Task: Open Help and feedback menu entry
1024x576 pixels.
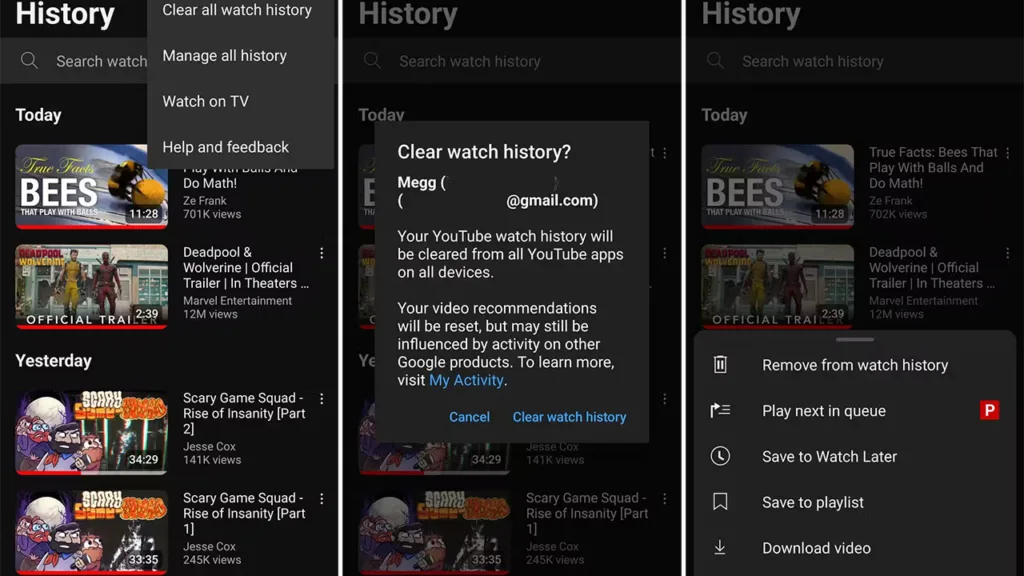Action: [x=225, y=147]
